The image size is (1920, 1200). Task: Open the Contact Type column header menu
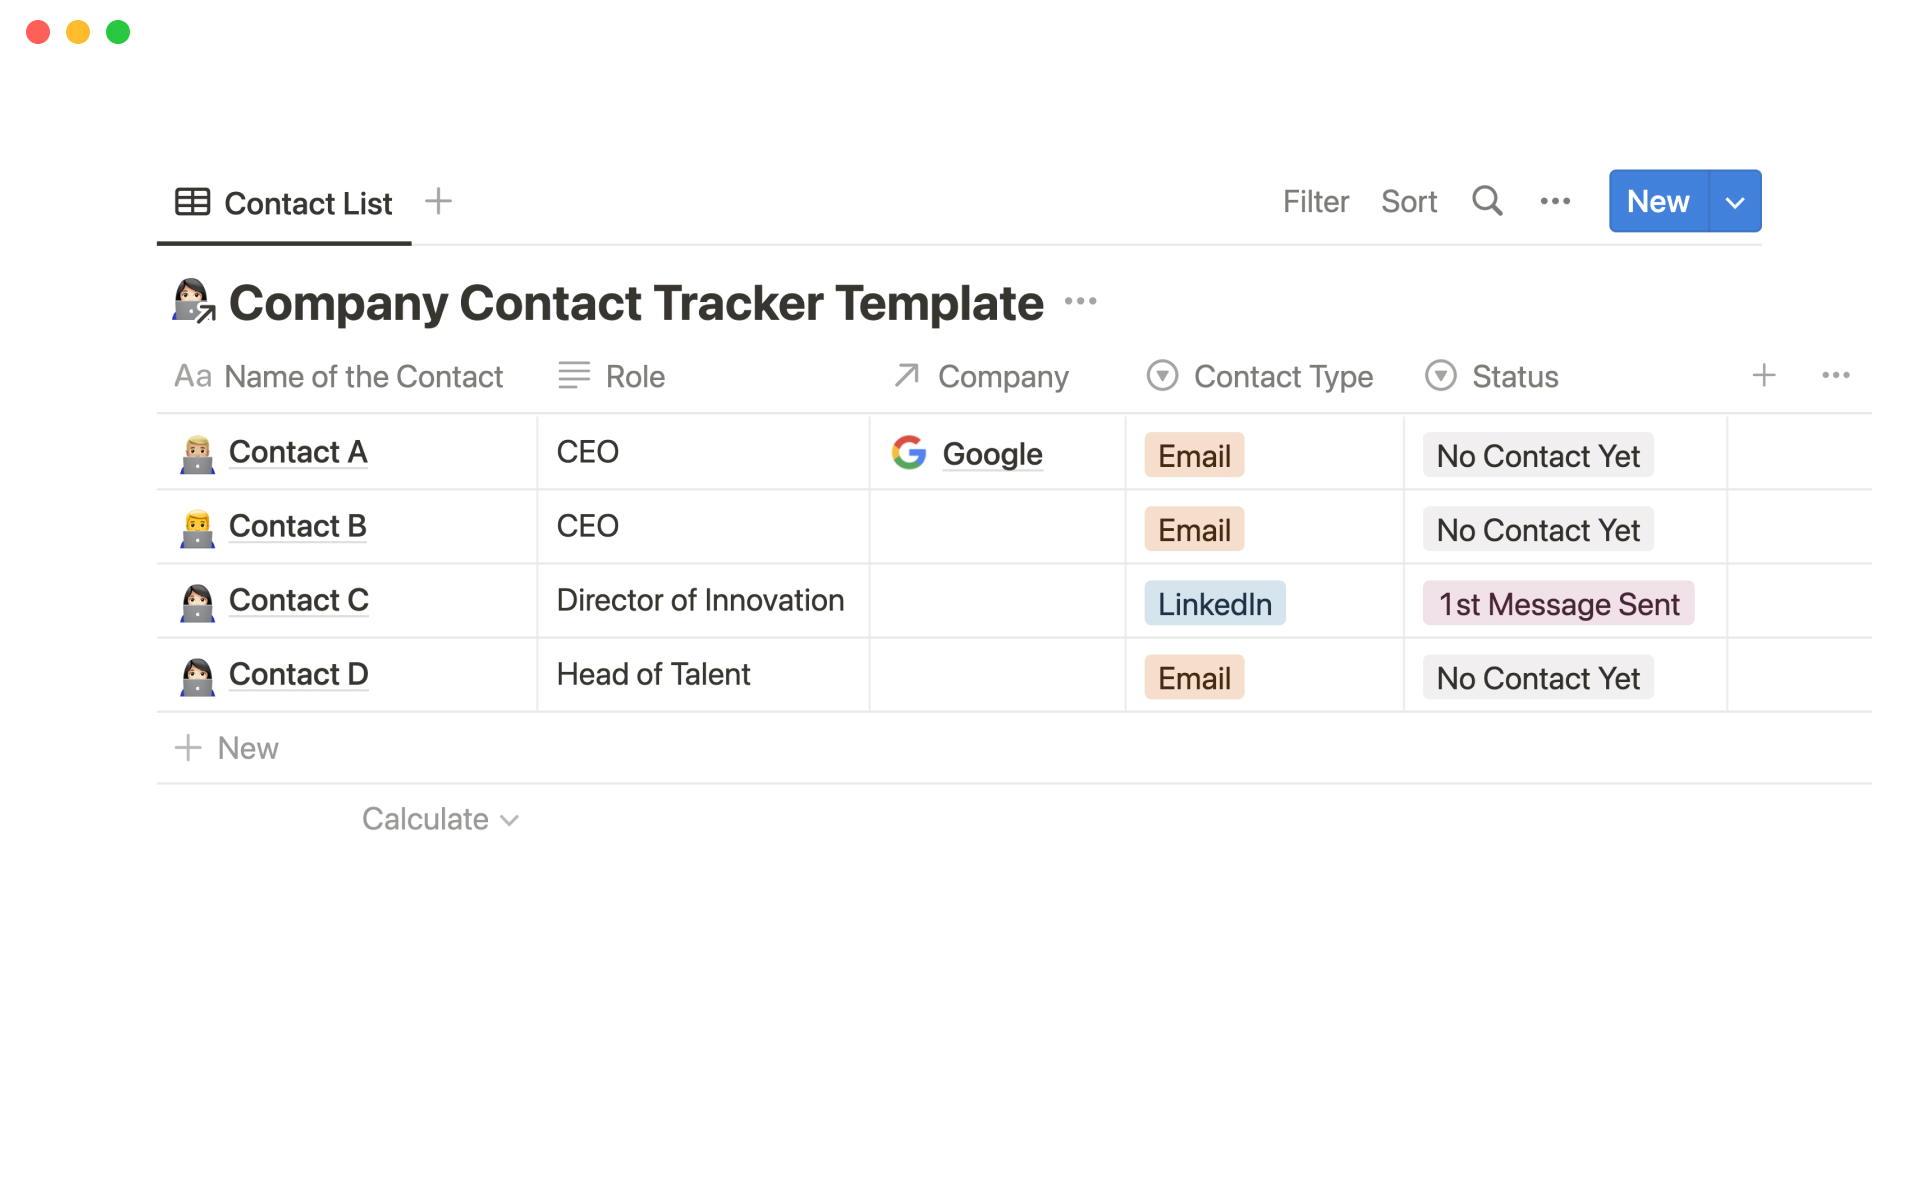[1260, 377]
